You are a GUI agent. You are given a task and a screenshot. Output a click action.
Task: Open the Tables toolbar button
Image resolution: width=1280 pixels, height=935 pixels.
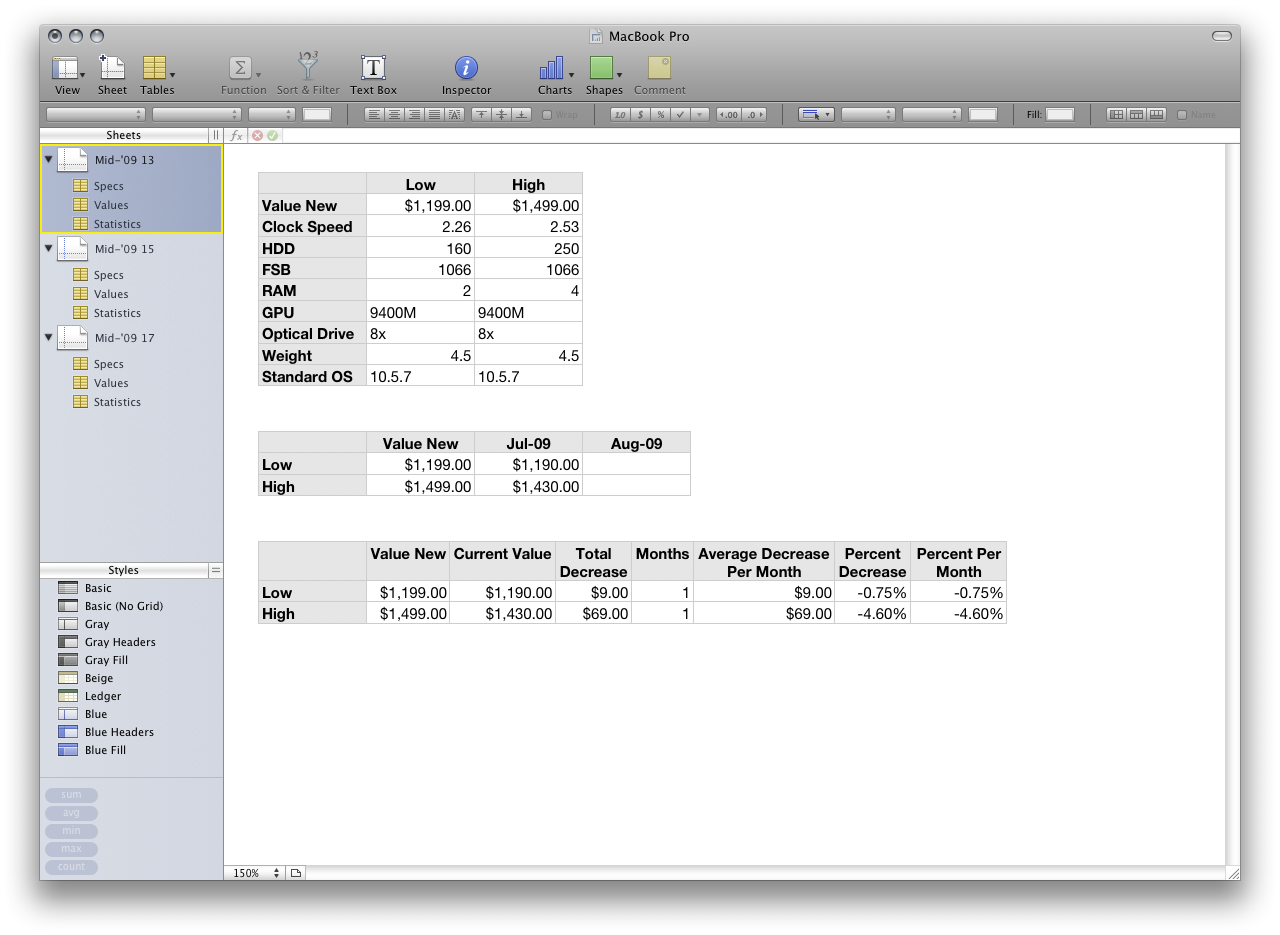tap(157, 74)
